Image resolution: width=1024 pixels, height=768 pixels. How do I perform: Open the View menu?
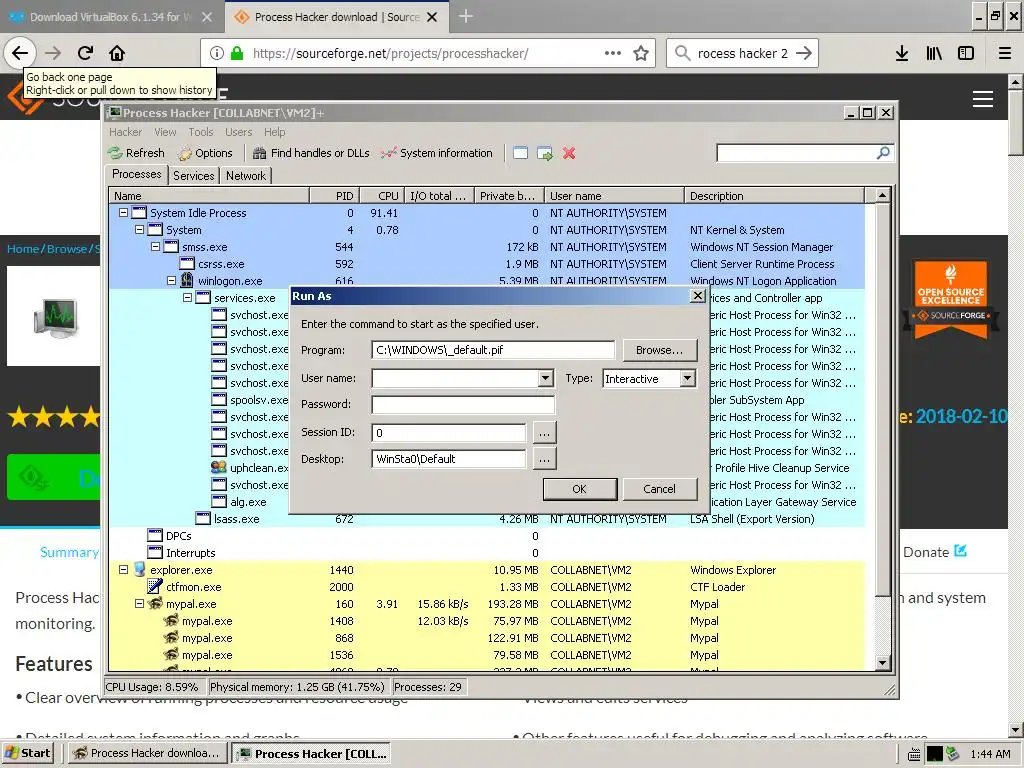tap(165, 132)
